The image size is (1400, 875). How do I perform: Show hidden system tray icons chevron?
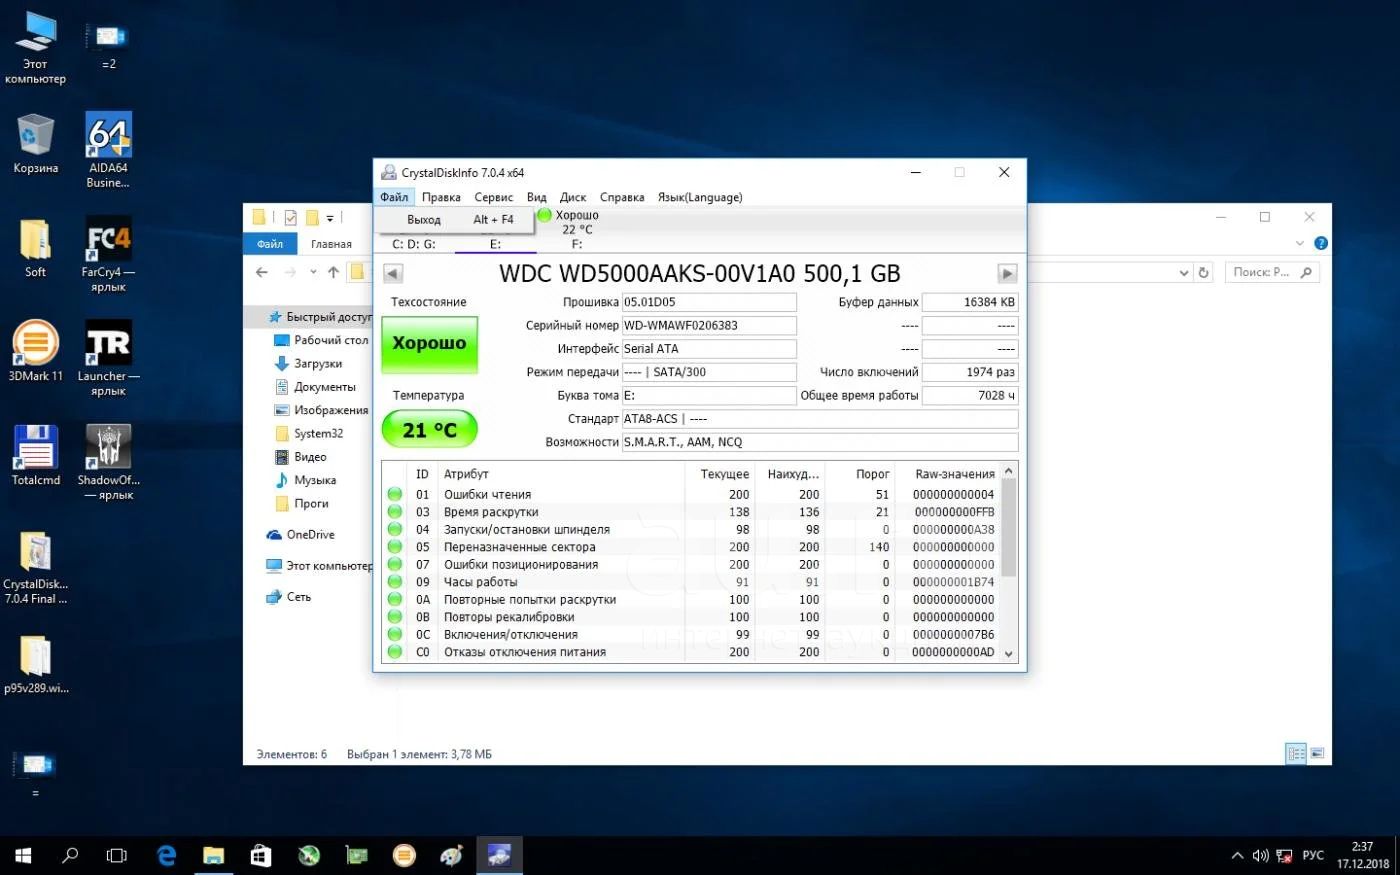[x=1237, y=856]
